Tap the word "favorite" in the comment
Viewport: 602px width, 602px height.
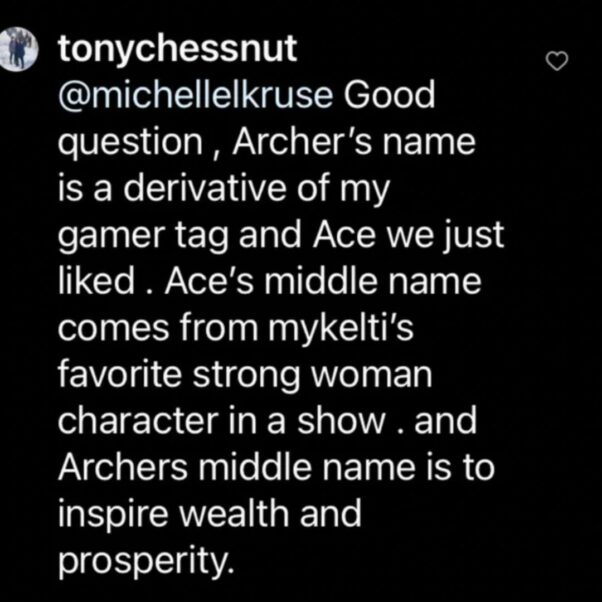119,374
